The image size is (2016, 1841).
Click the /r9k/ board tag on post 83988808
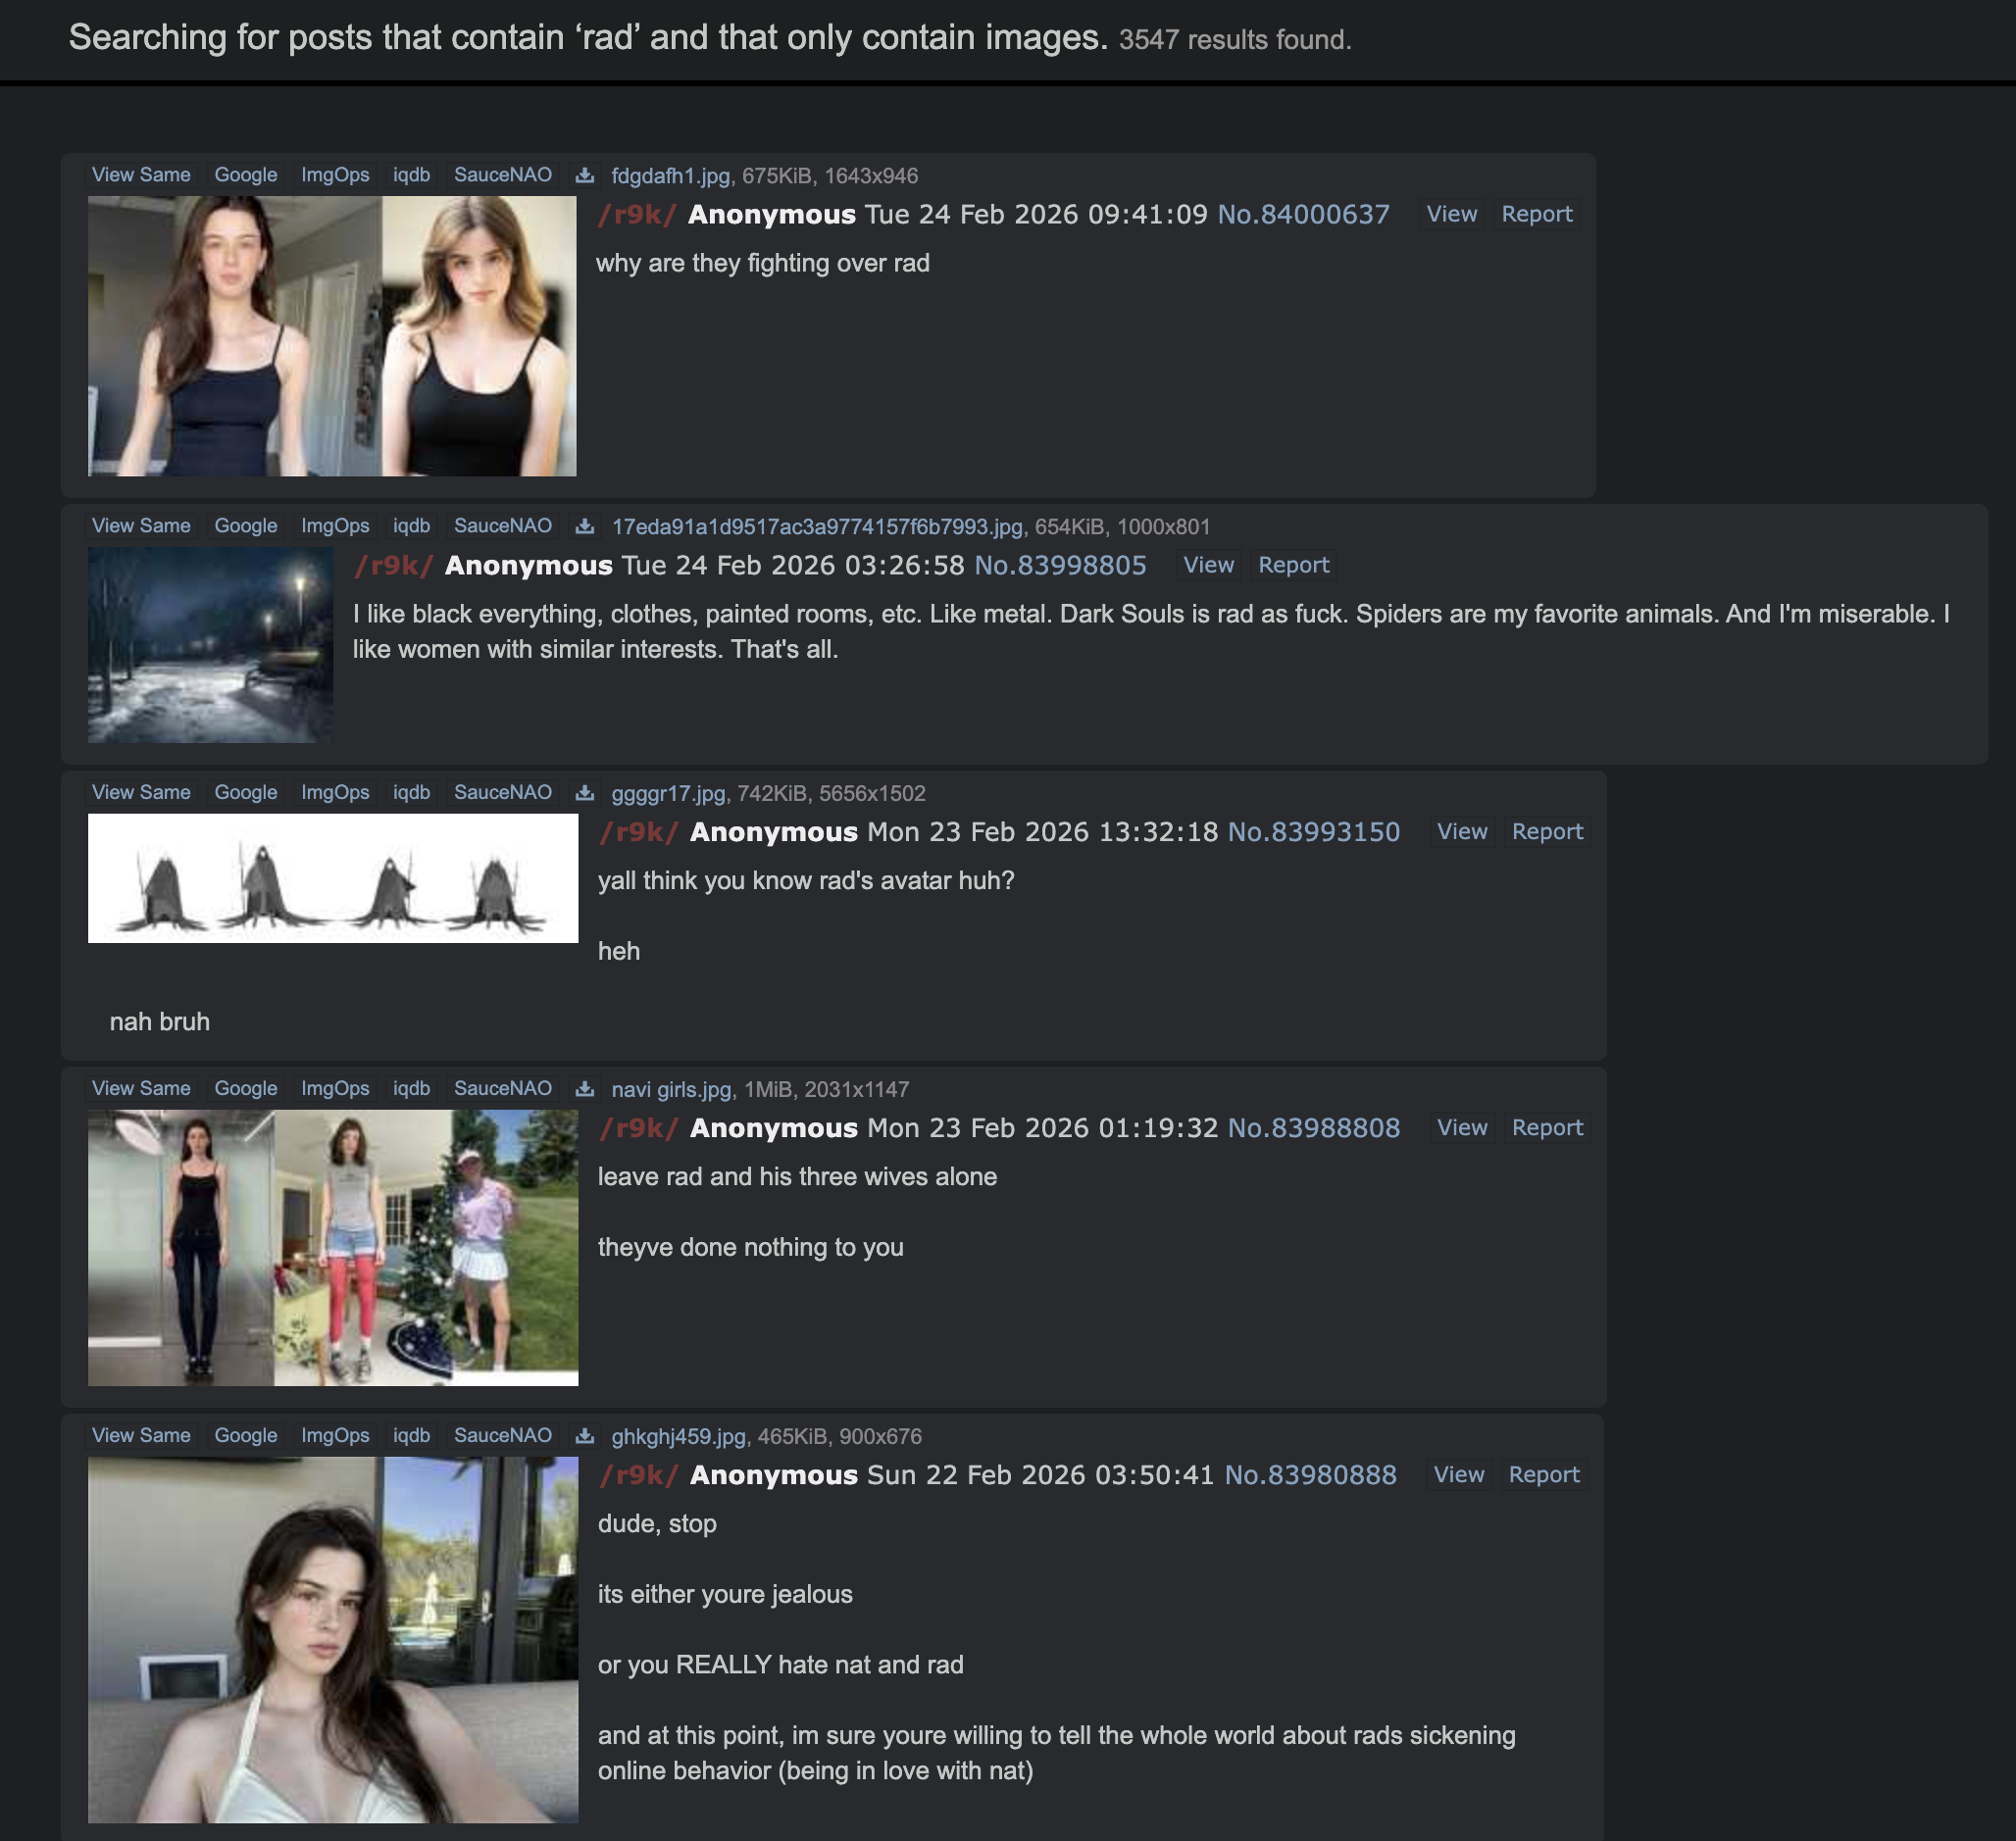coord(638,1129)
